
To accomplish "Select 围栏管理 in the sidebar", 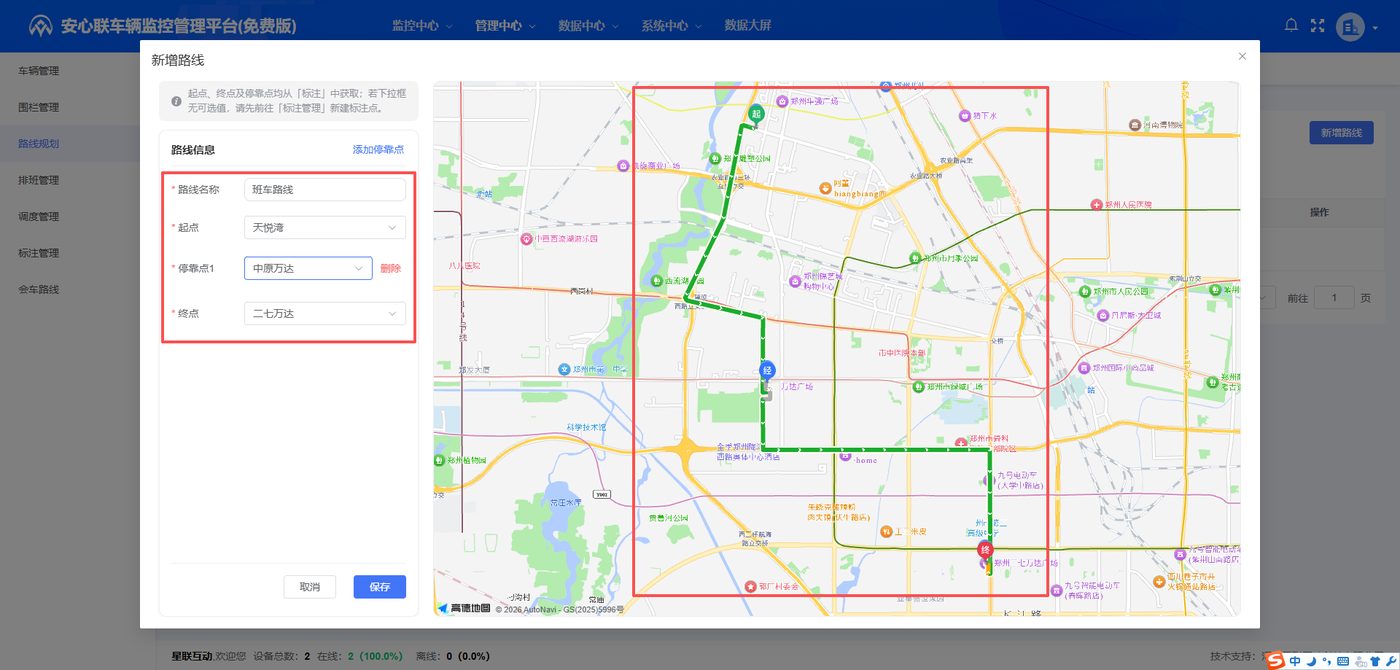I will pos(39,107).
